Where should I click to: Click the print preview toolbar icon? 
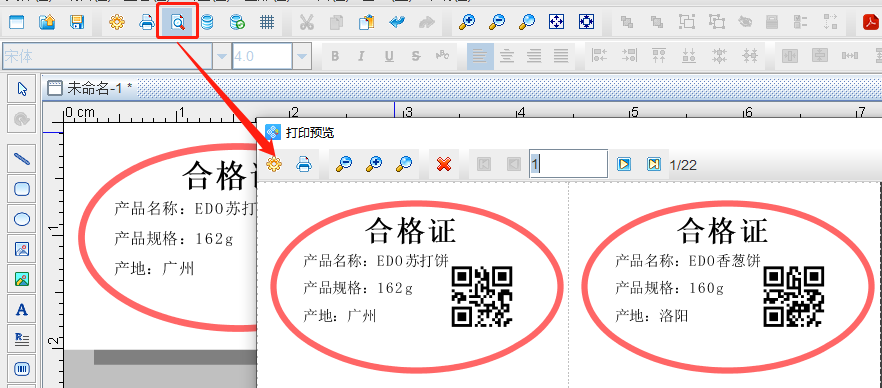tap(178, 22)
